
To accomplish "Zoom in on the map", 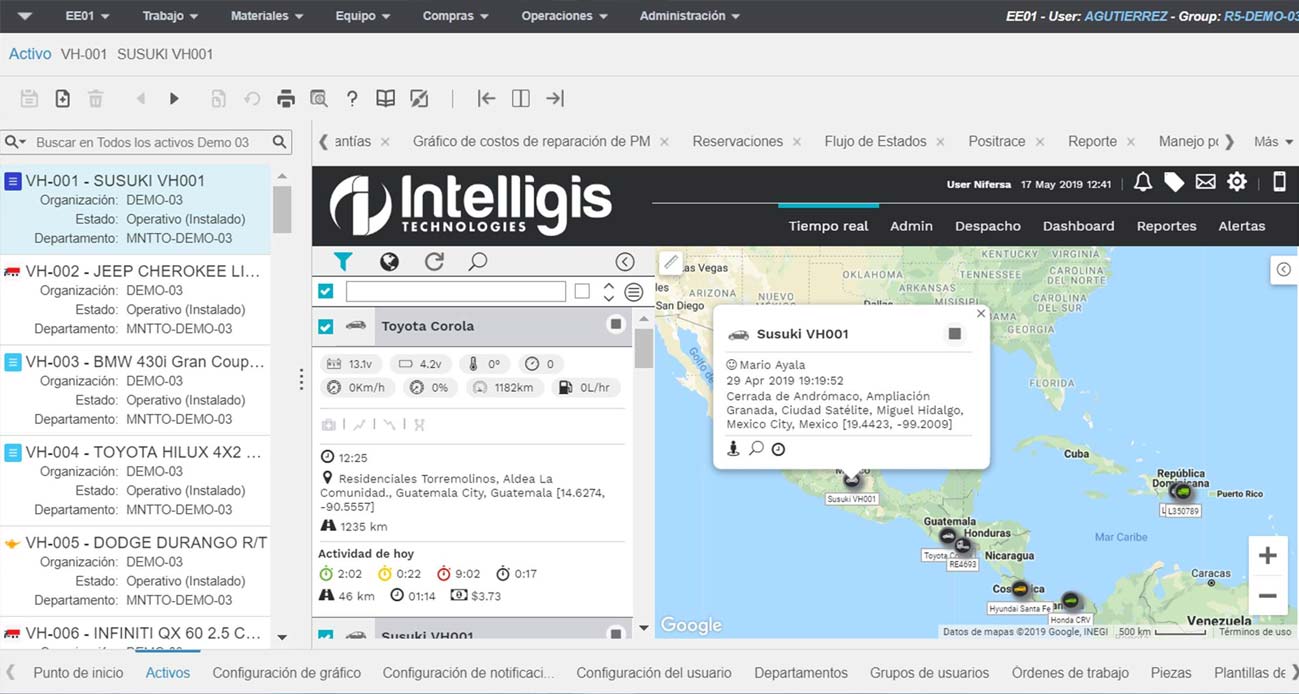I will click(1267, 556).
